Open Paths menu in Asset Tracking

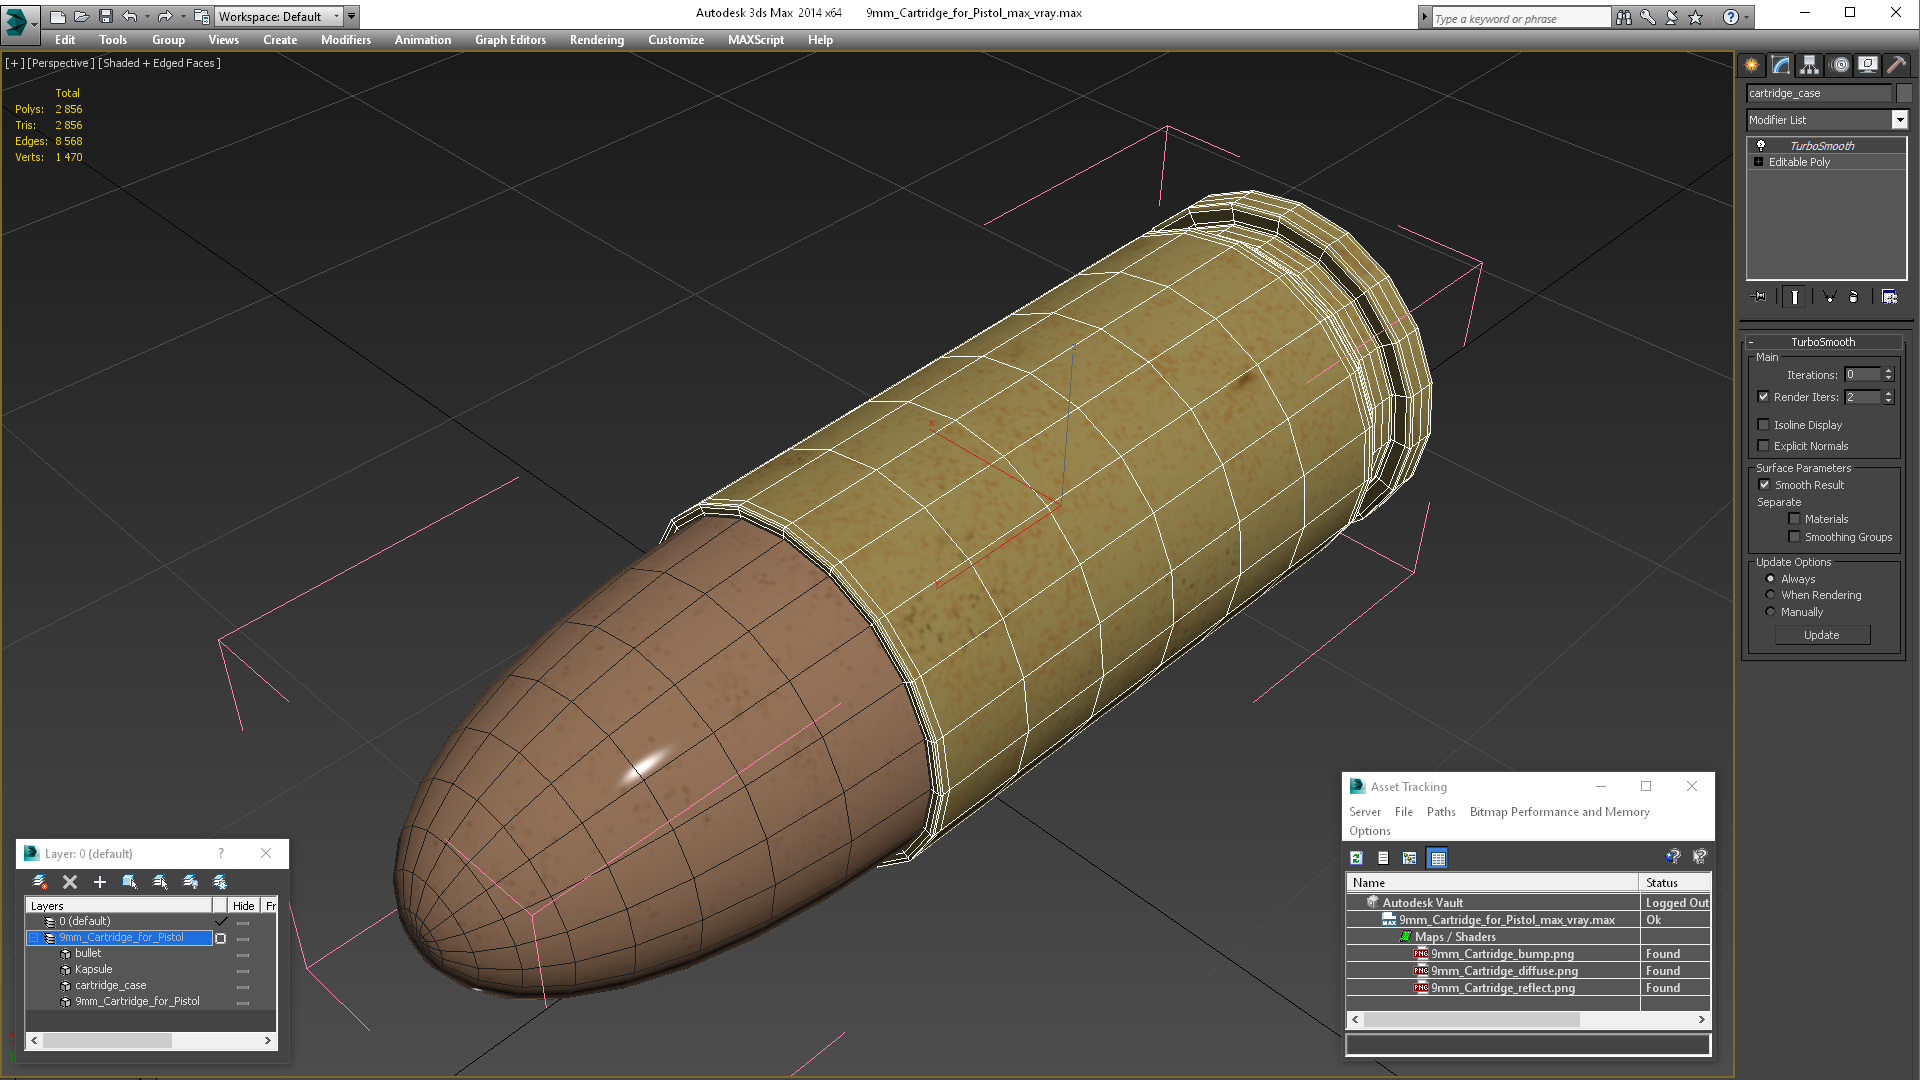point(1440,812)
